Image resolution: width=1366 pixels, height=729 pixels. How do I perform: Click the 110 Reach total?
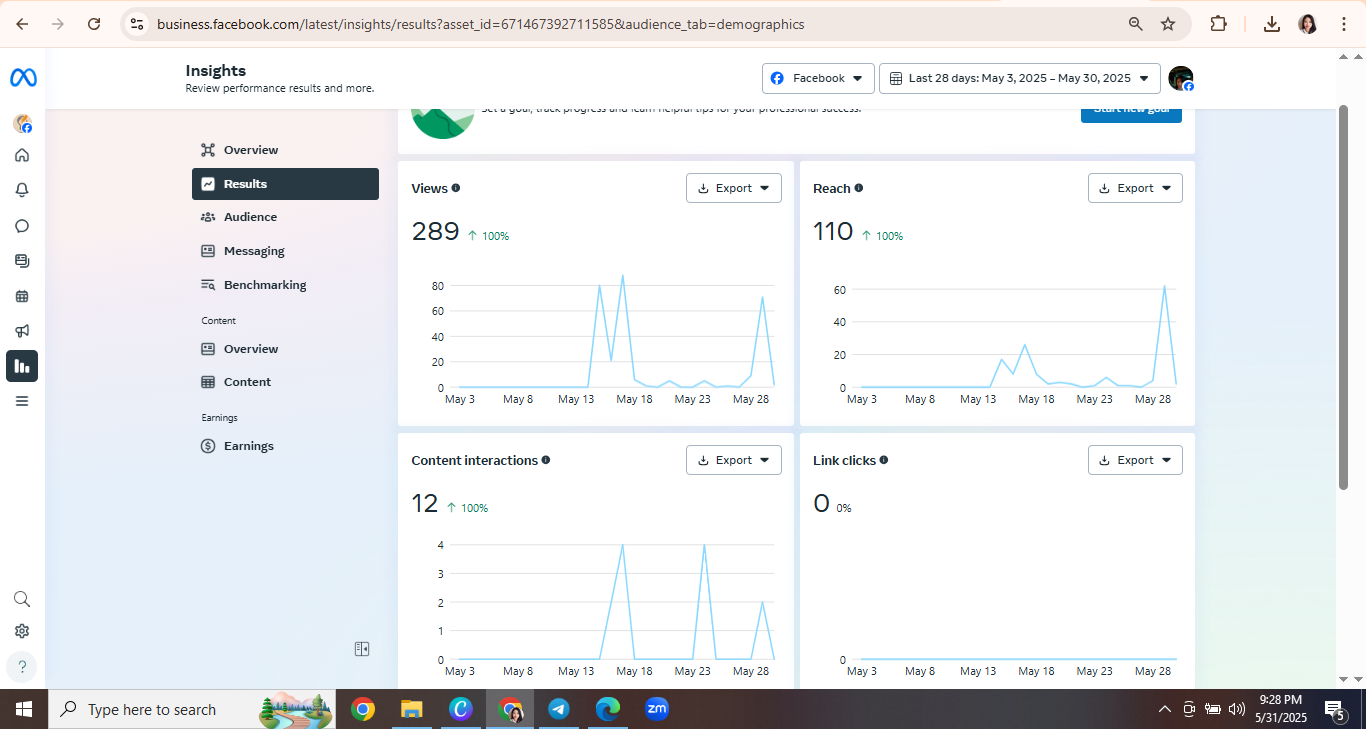(x=833, y=232)
